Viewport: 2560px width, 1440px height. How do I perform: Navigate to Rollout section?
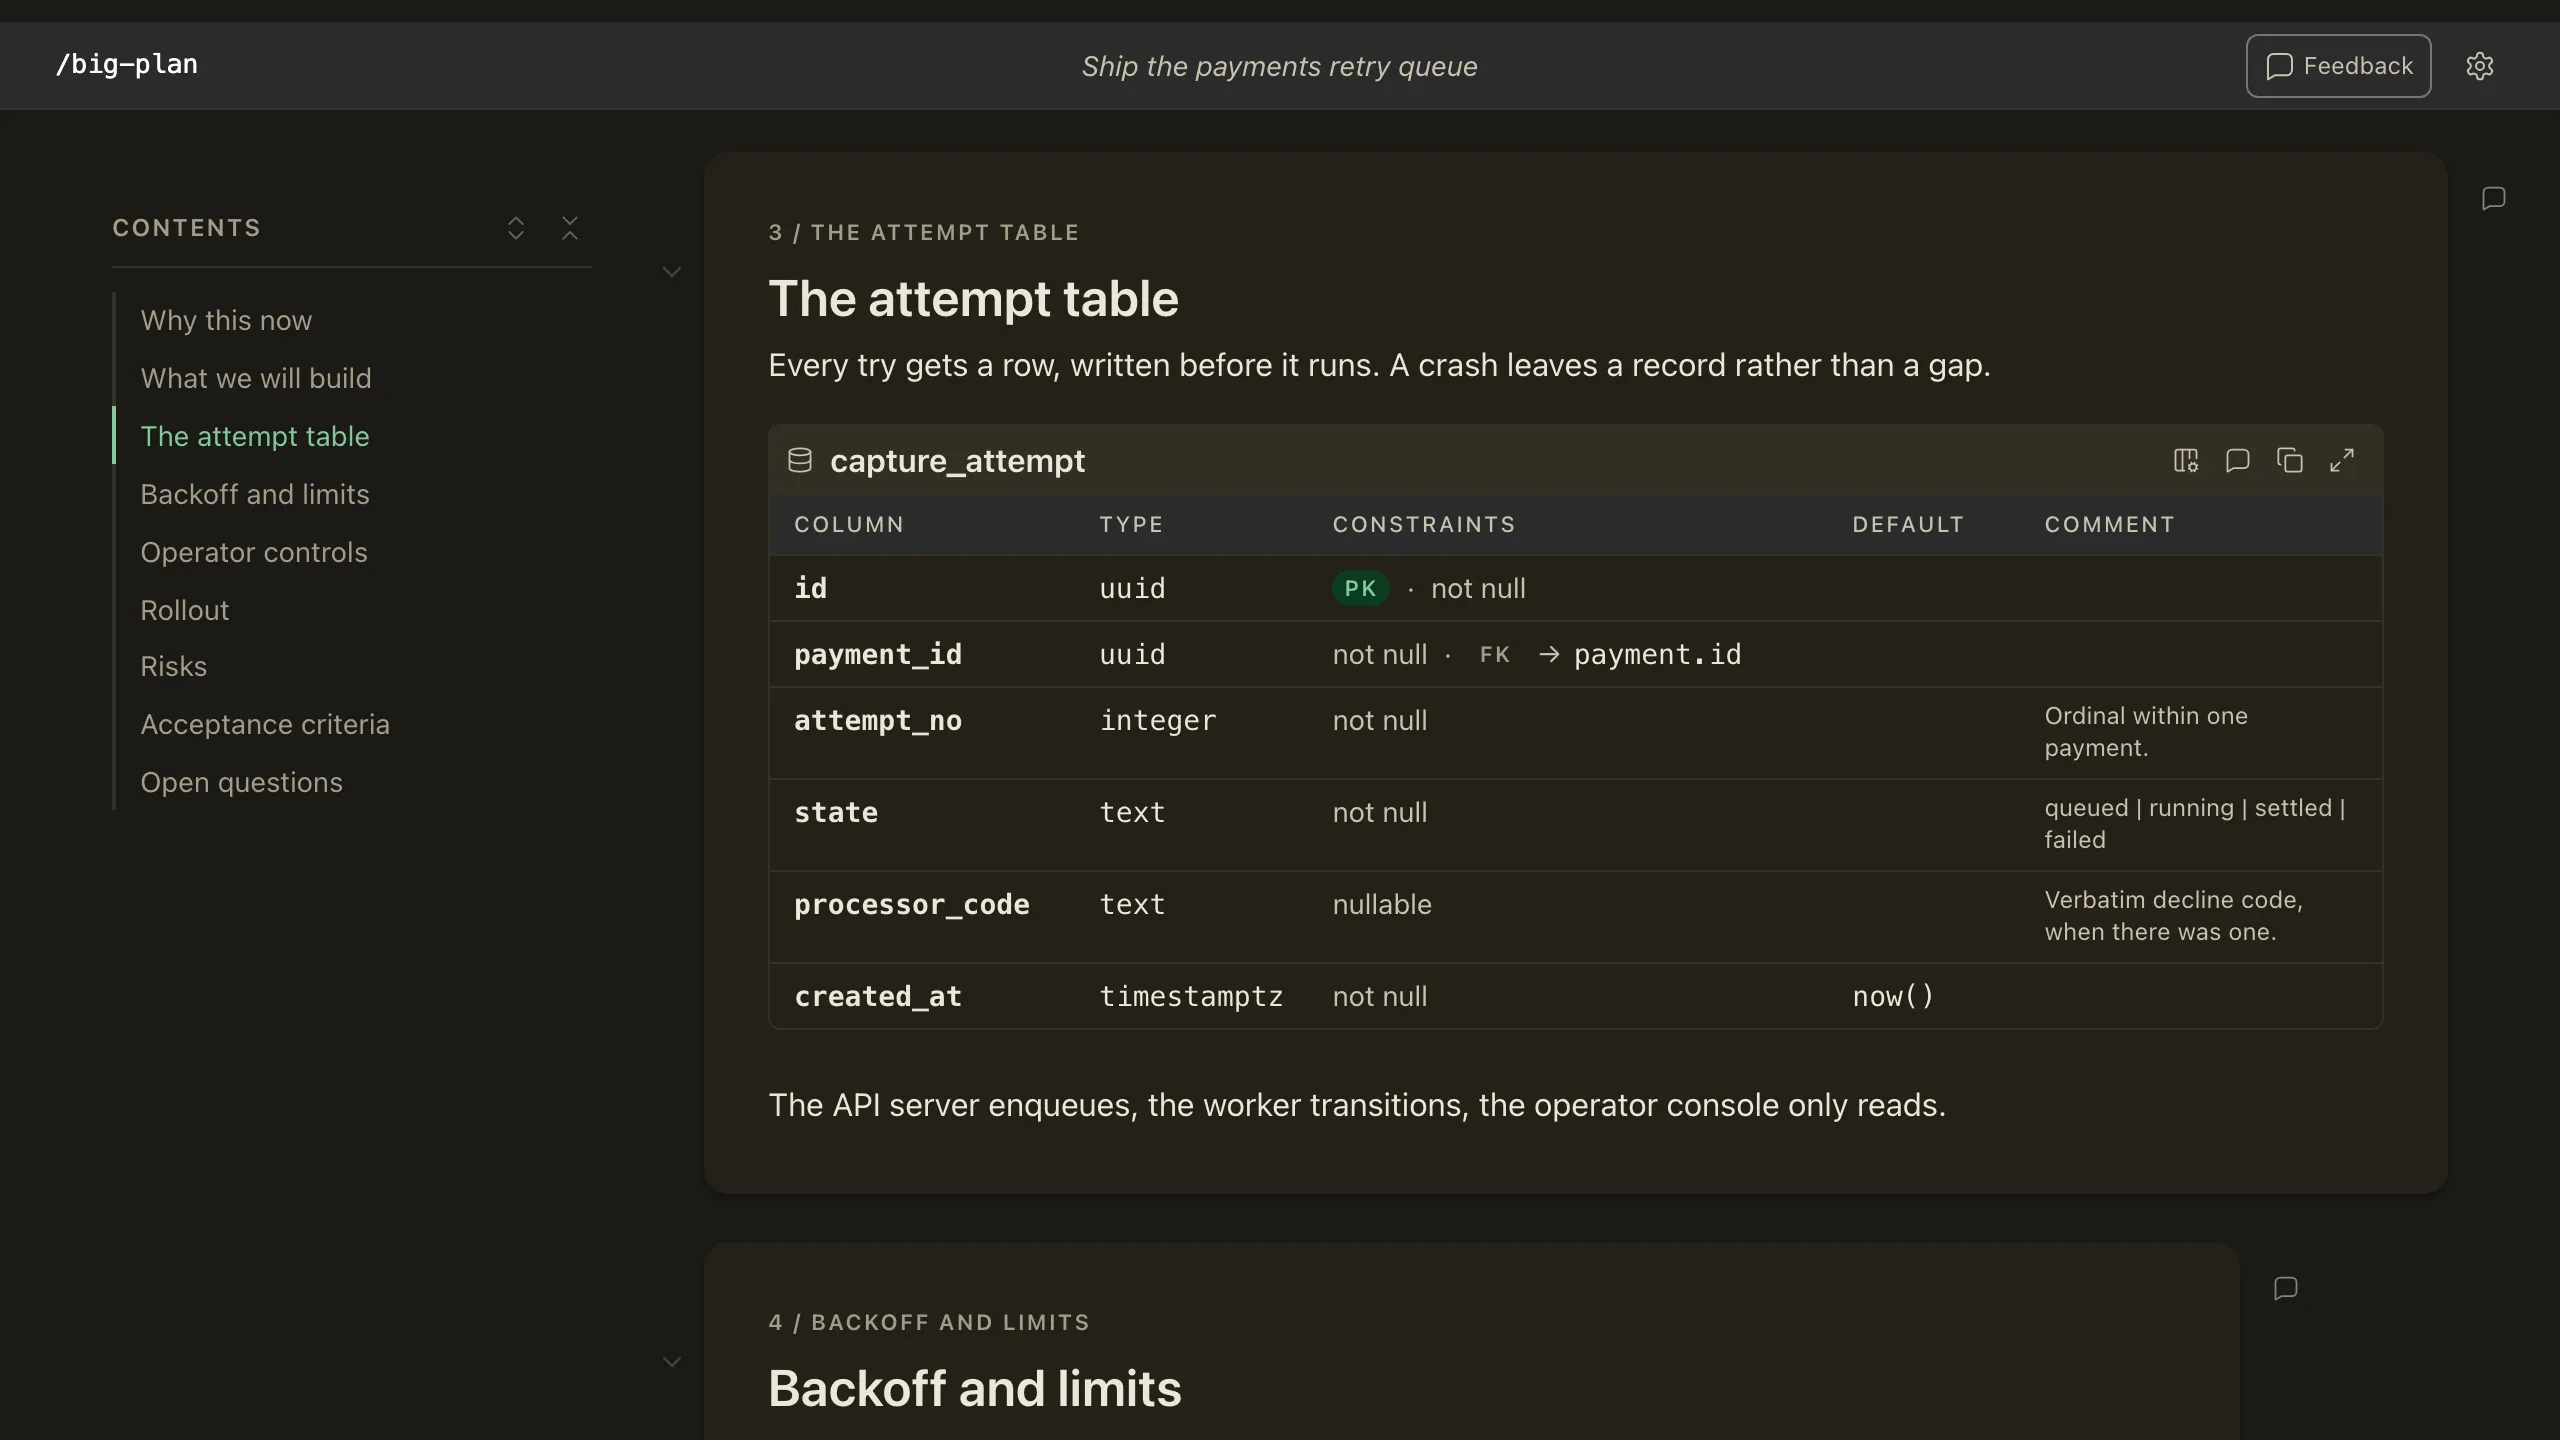[x=185, y=610]
